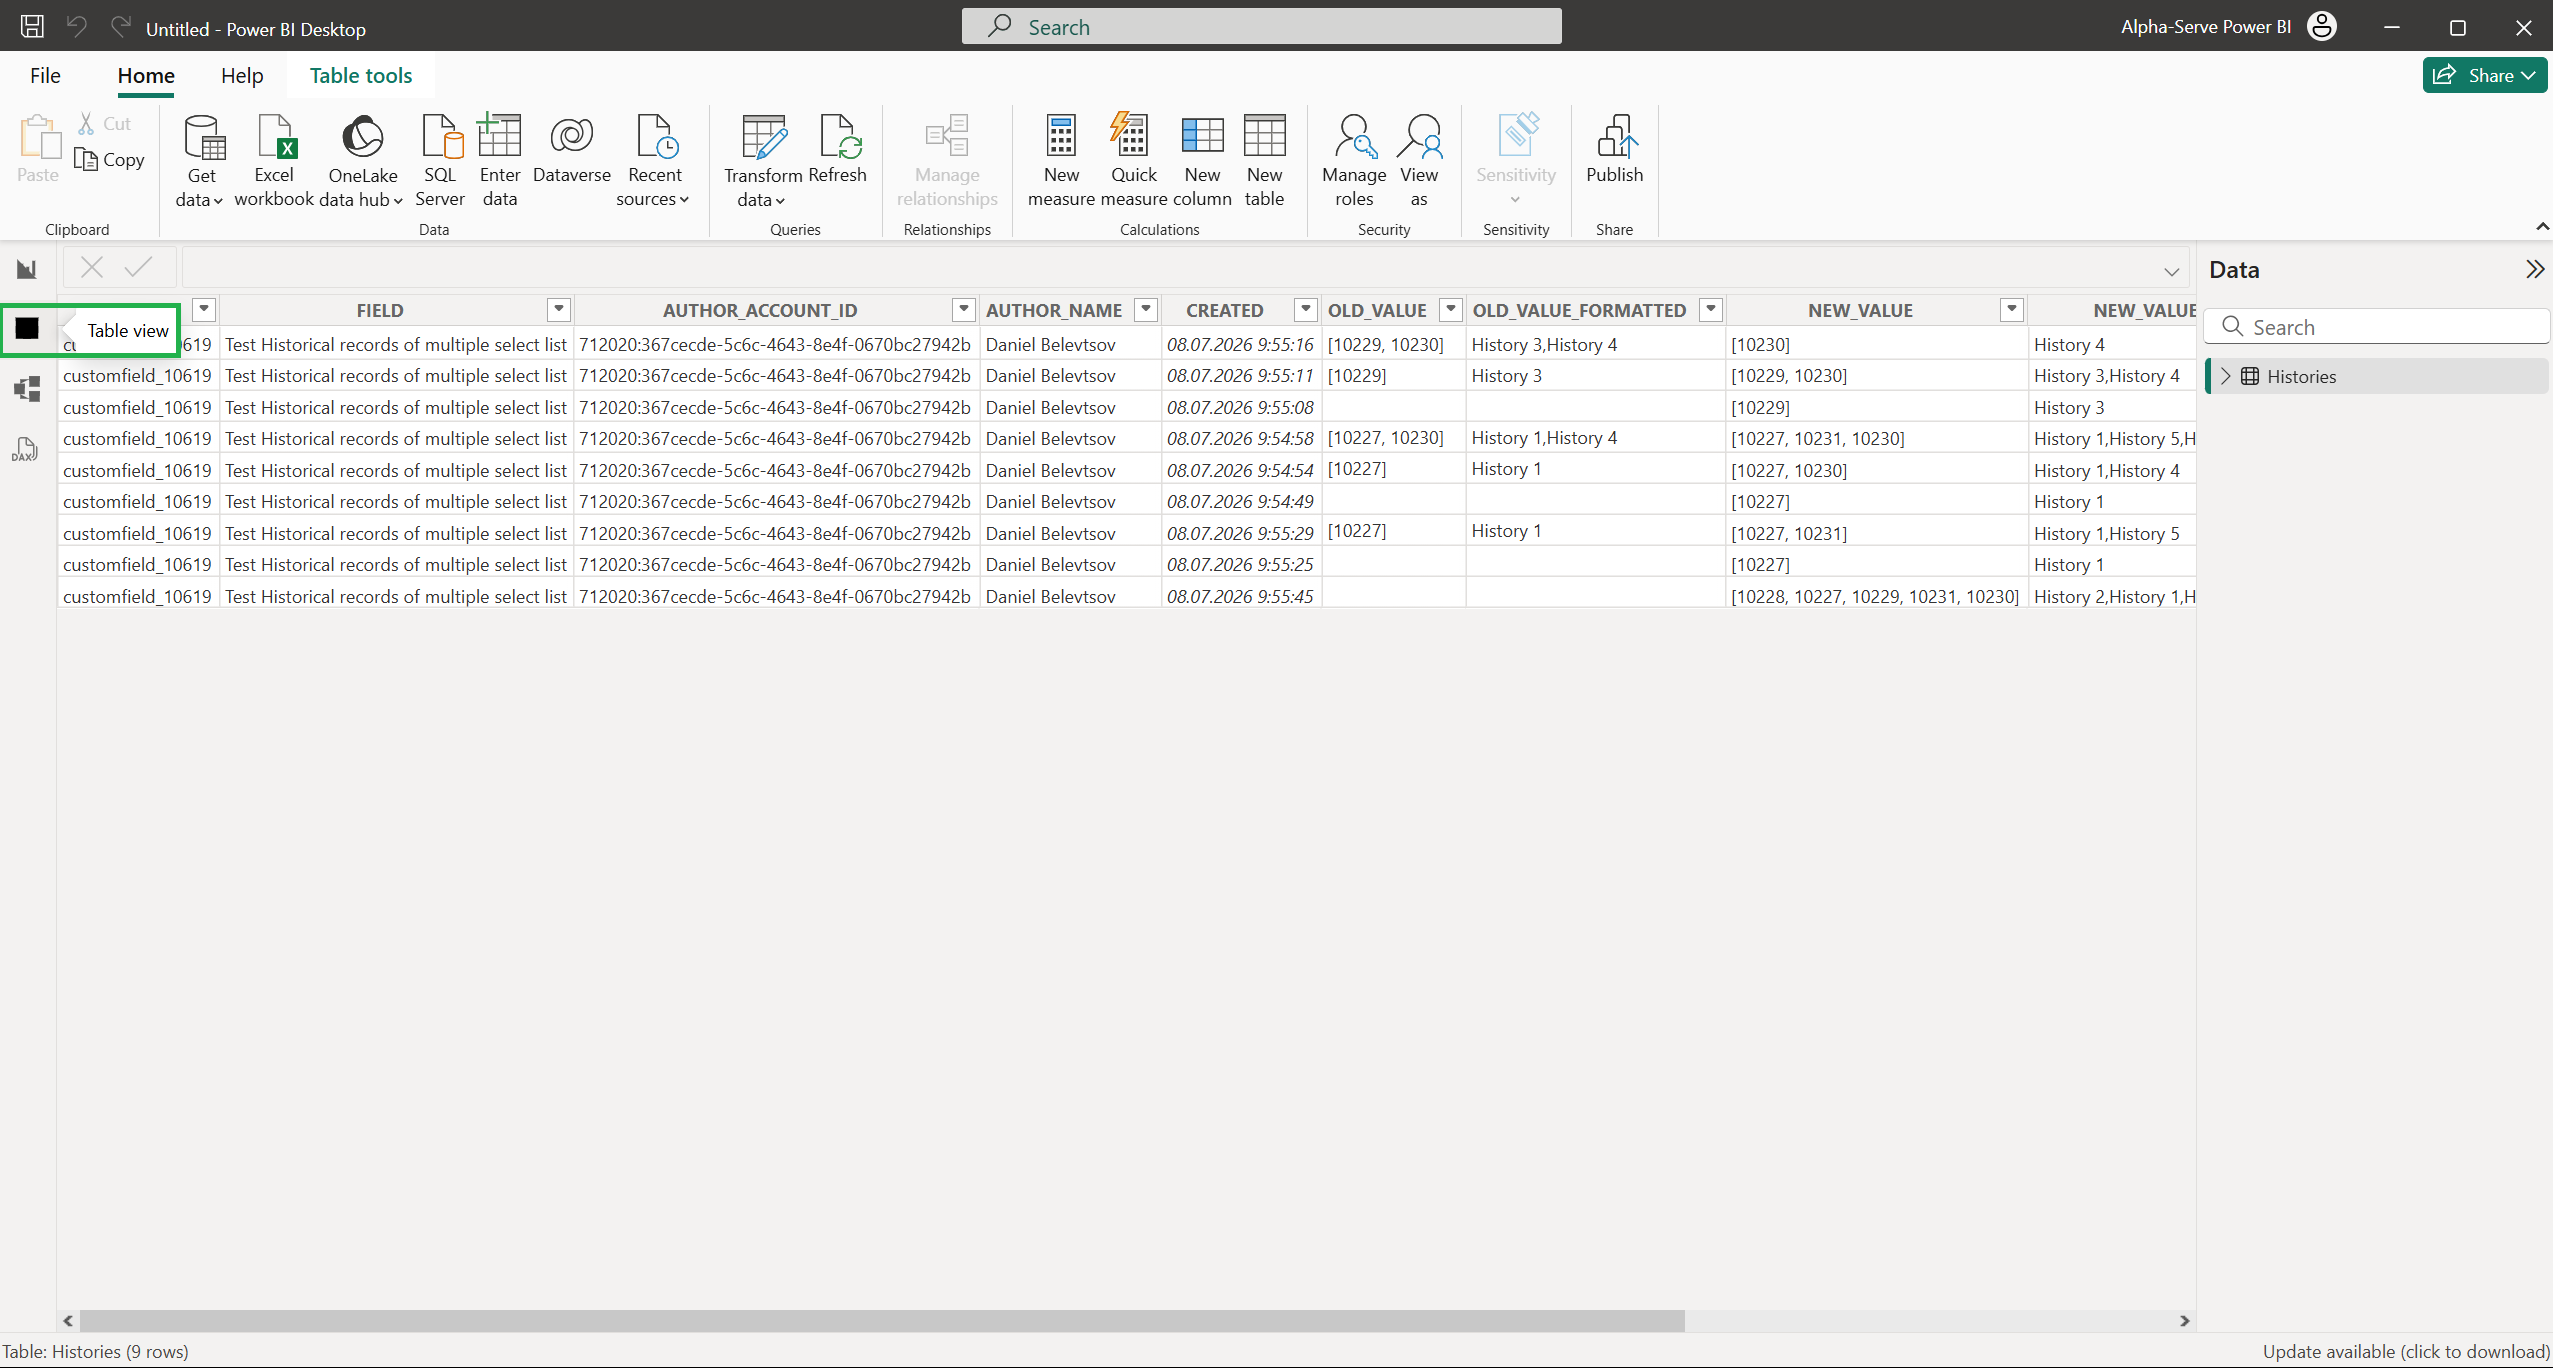
Task: Open Transform data editor
Action: 763,160
